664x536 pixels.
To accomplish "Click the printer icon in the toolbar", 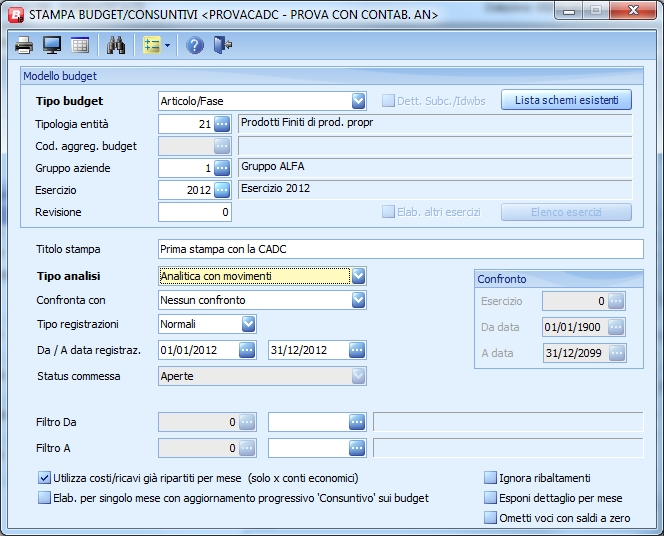I will [x=24, y=45].
